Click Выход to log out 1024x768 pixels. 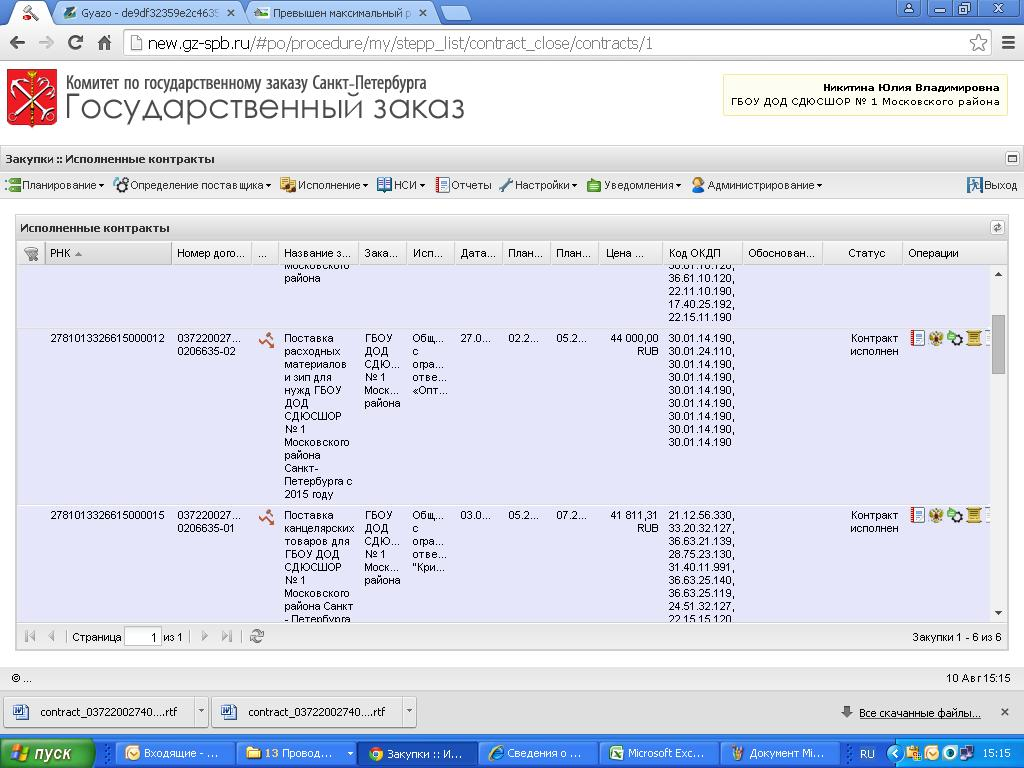click(x=992, y=185)
